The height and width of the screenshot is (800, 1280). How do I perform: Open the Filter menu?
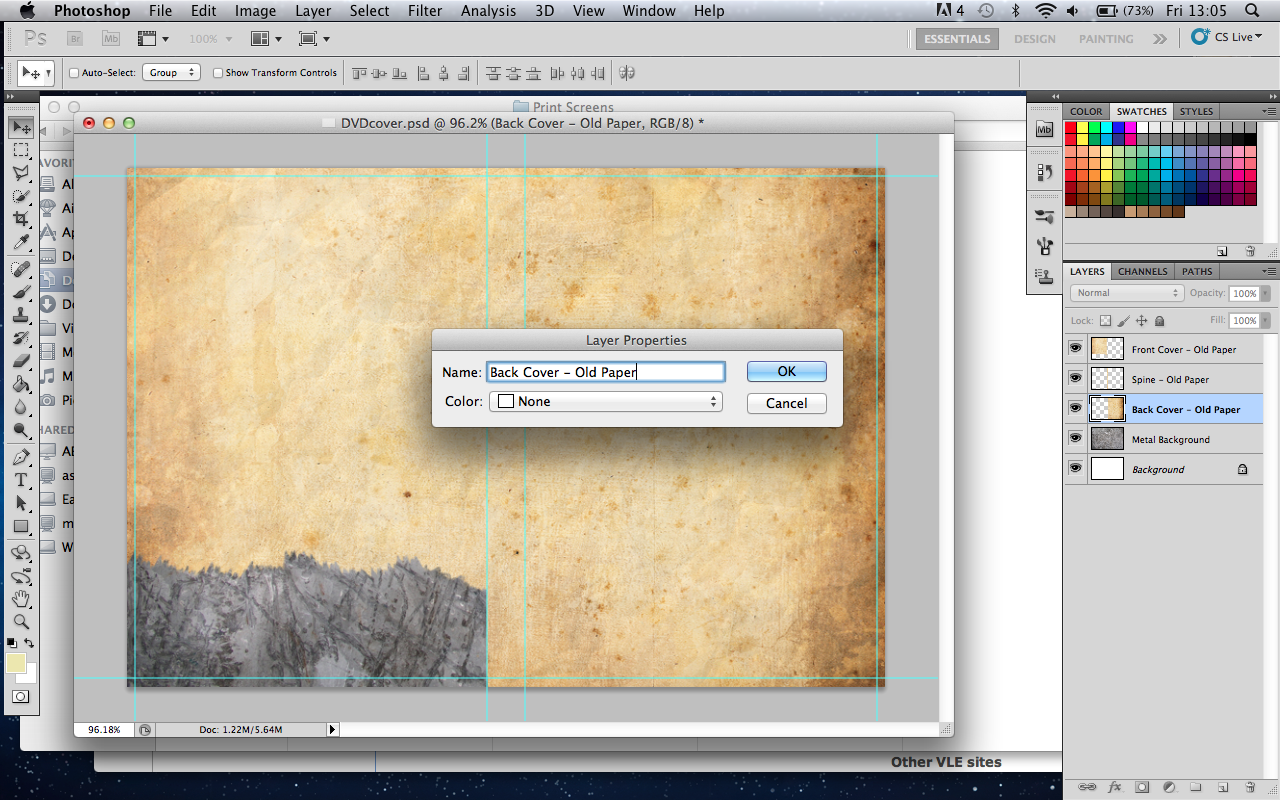(x=425, y=11)
